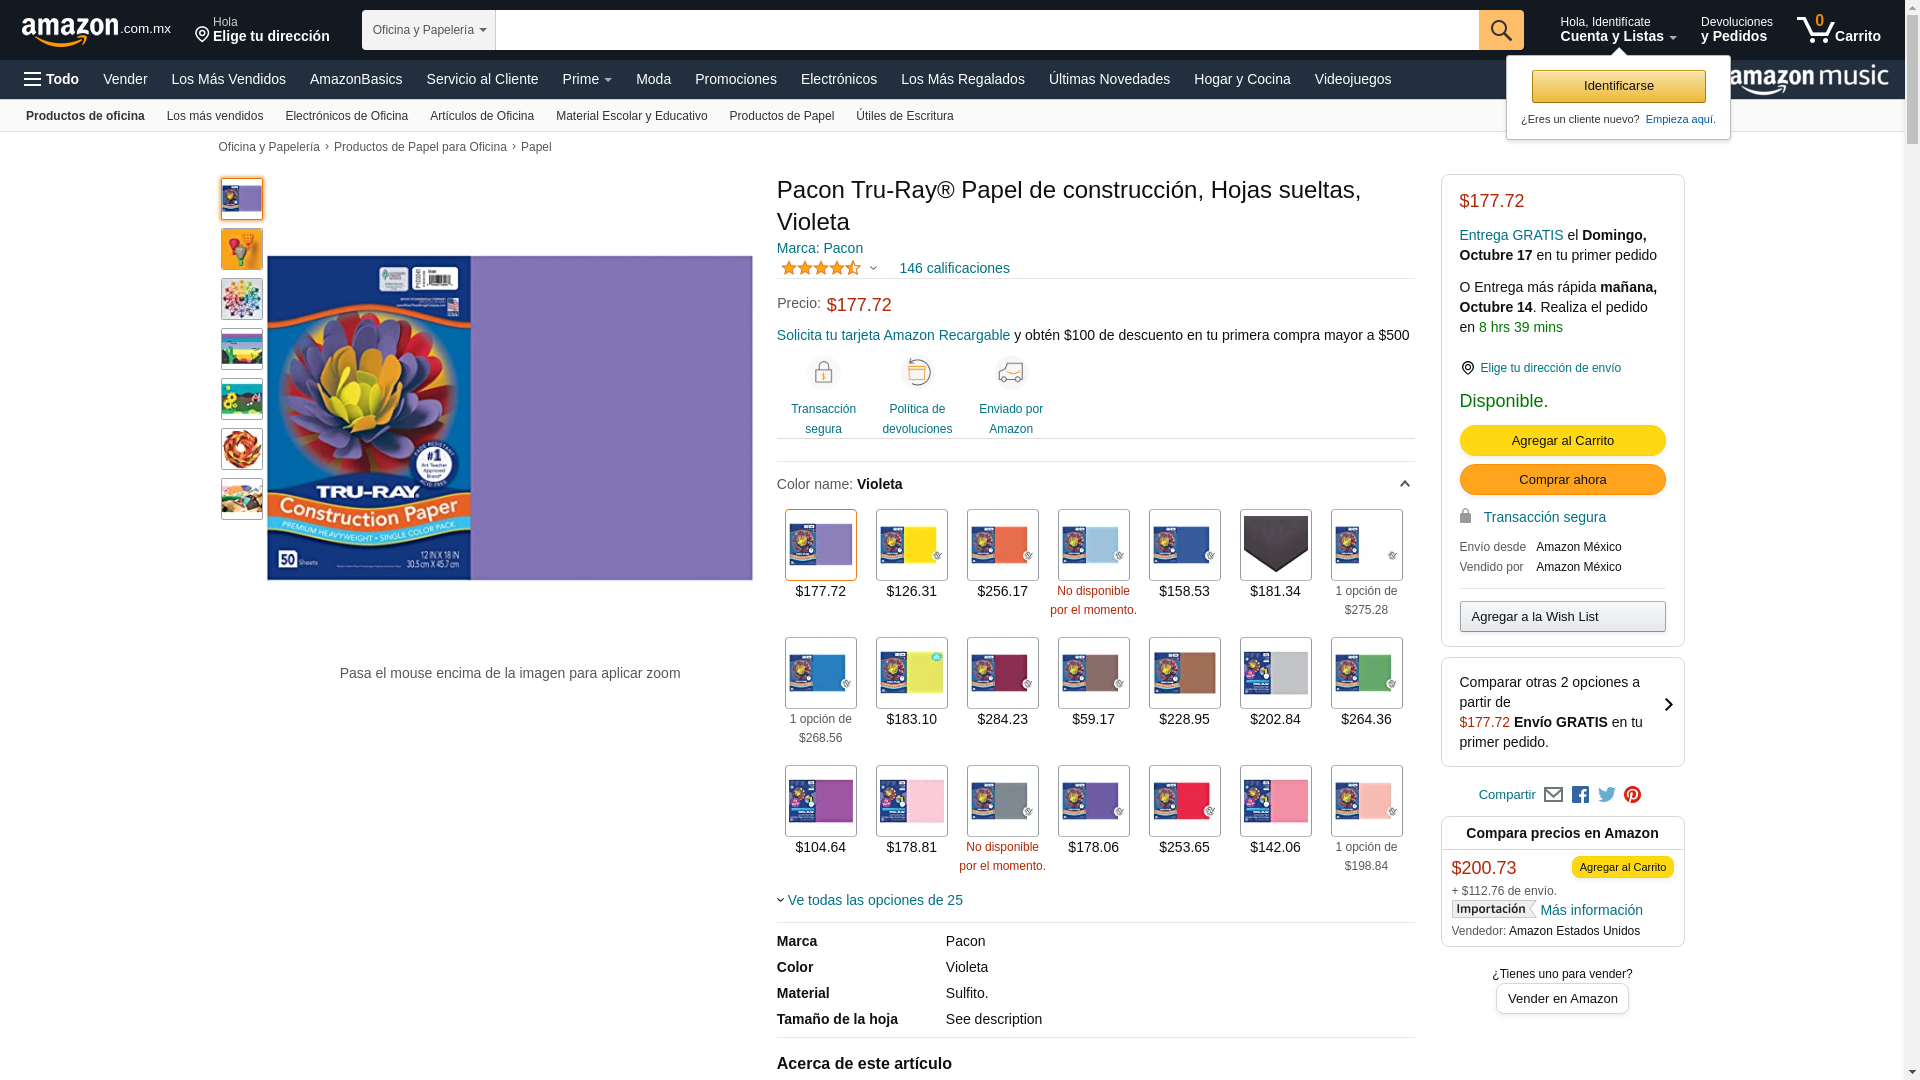The image size is (1920, 1080).
Task: Open the Promociones nav item
Action: tap(736, 79)
